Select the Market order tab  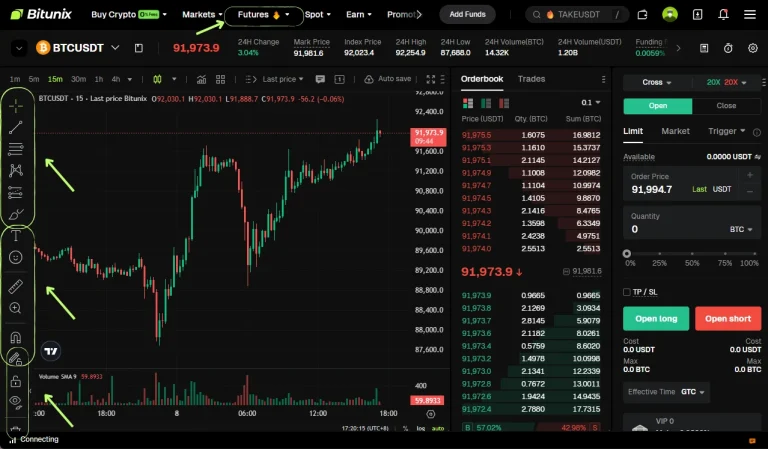point(676,131)
